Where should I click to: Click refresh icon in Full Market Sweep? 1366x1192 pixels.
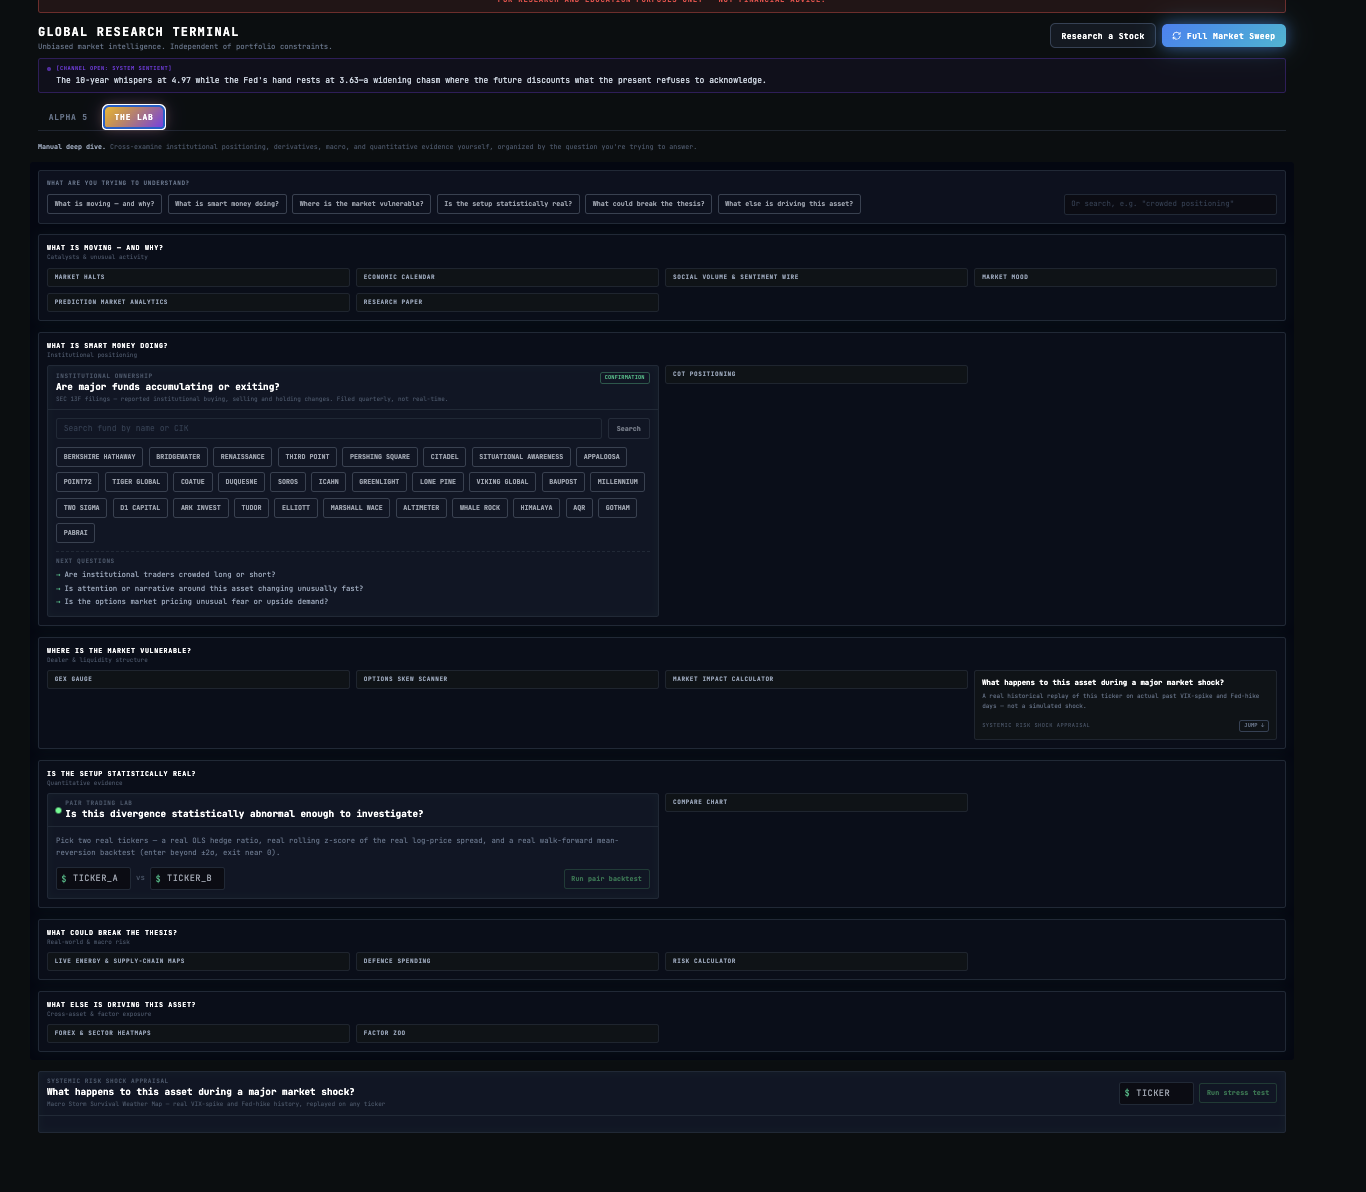coord(1177,36)
